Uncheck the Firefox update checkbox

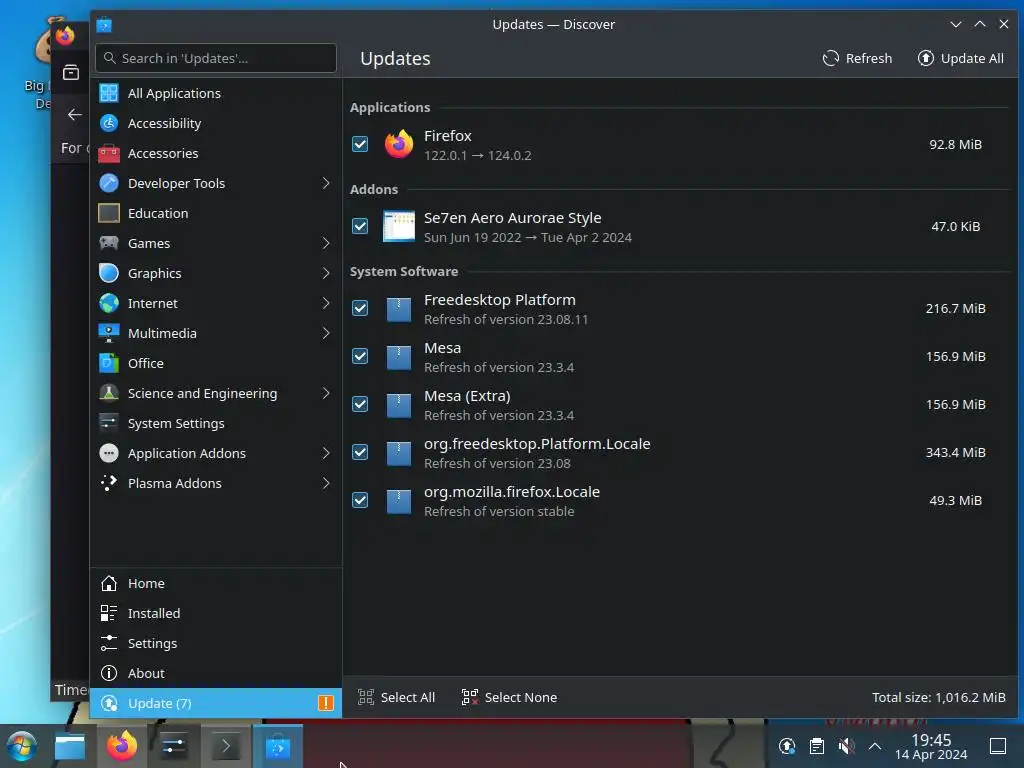click(x=360, y=144)
